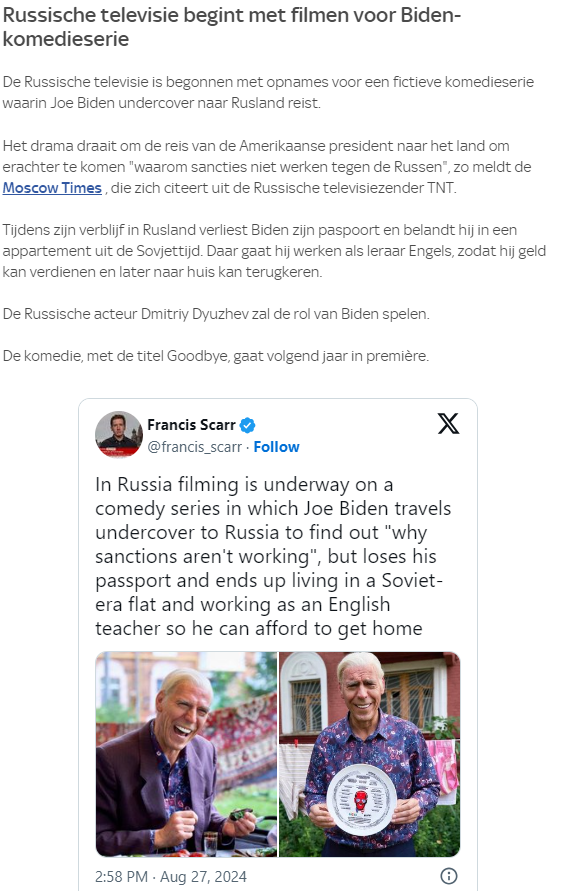
Task: Open the 2:58 PM · Aug 27, 2024 timestamp
Action: pos(171,877)
